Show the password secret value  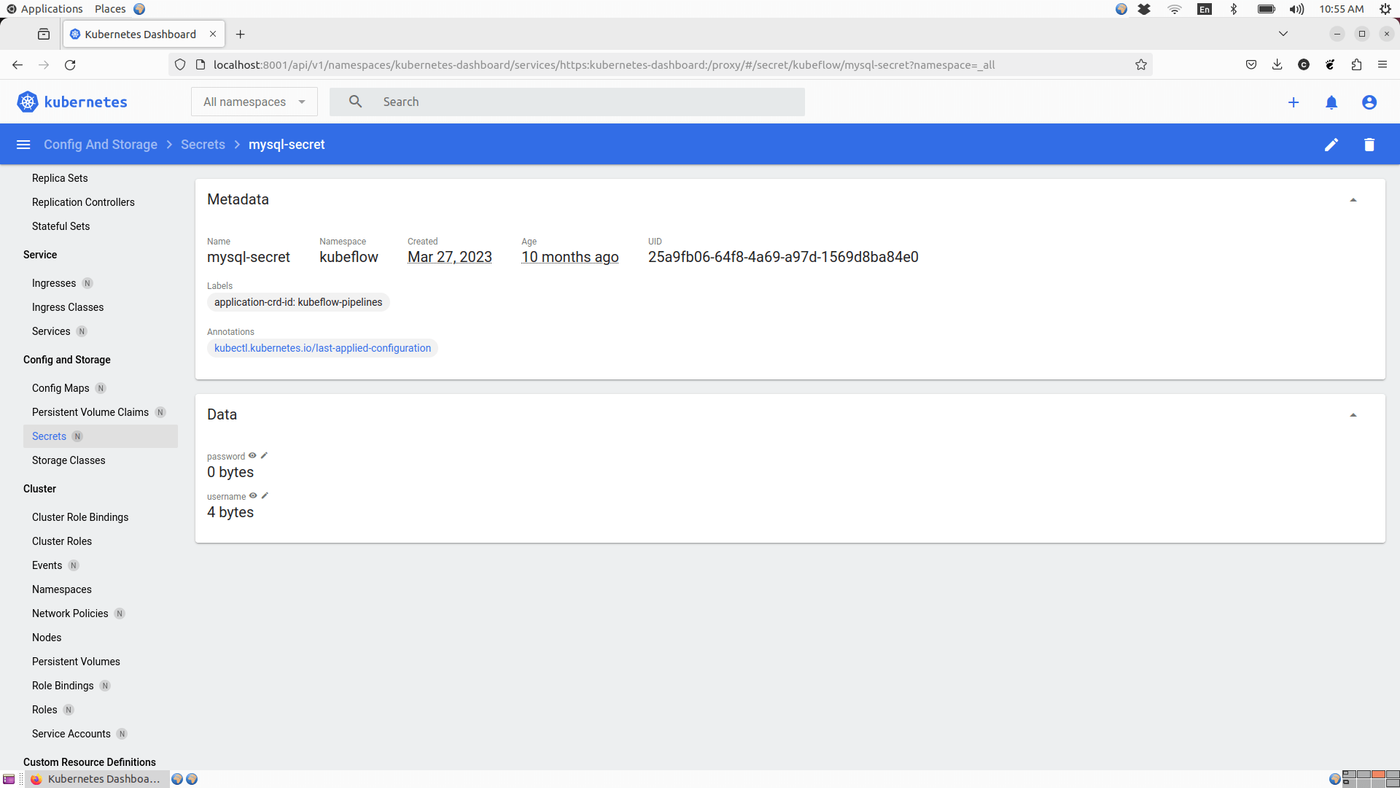click(x=252, y=456)
